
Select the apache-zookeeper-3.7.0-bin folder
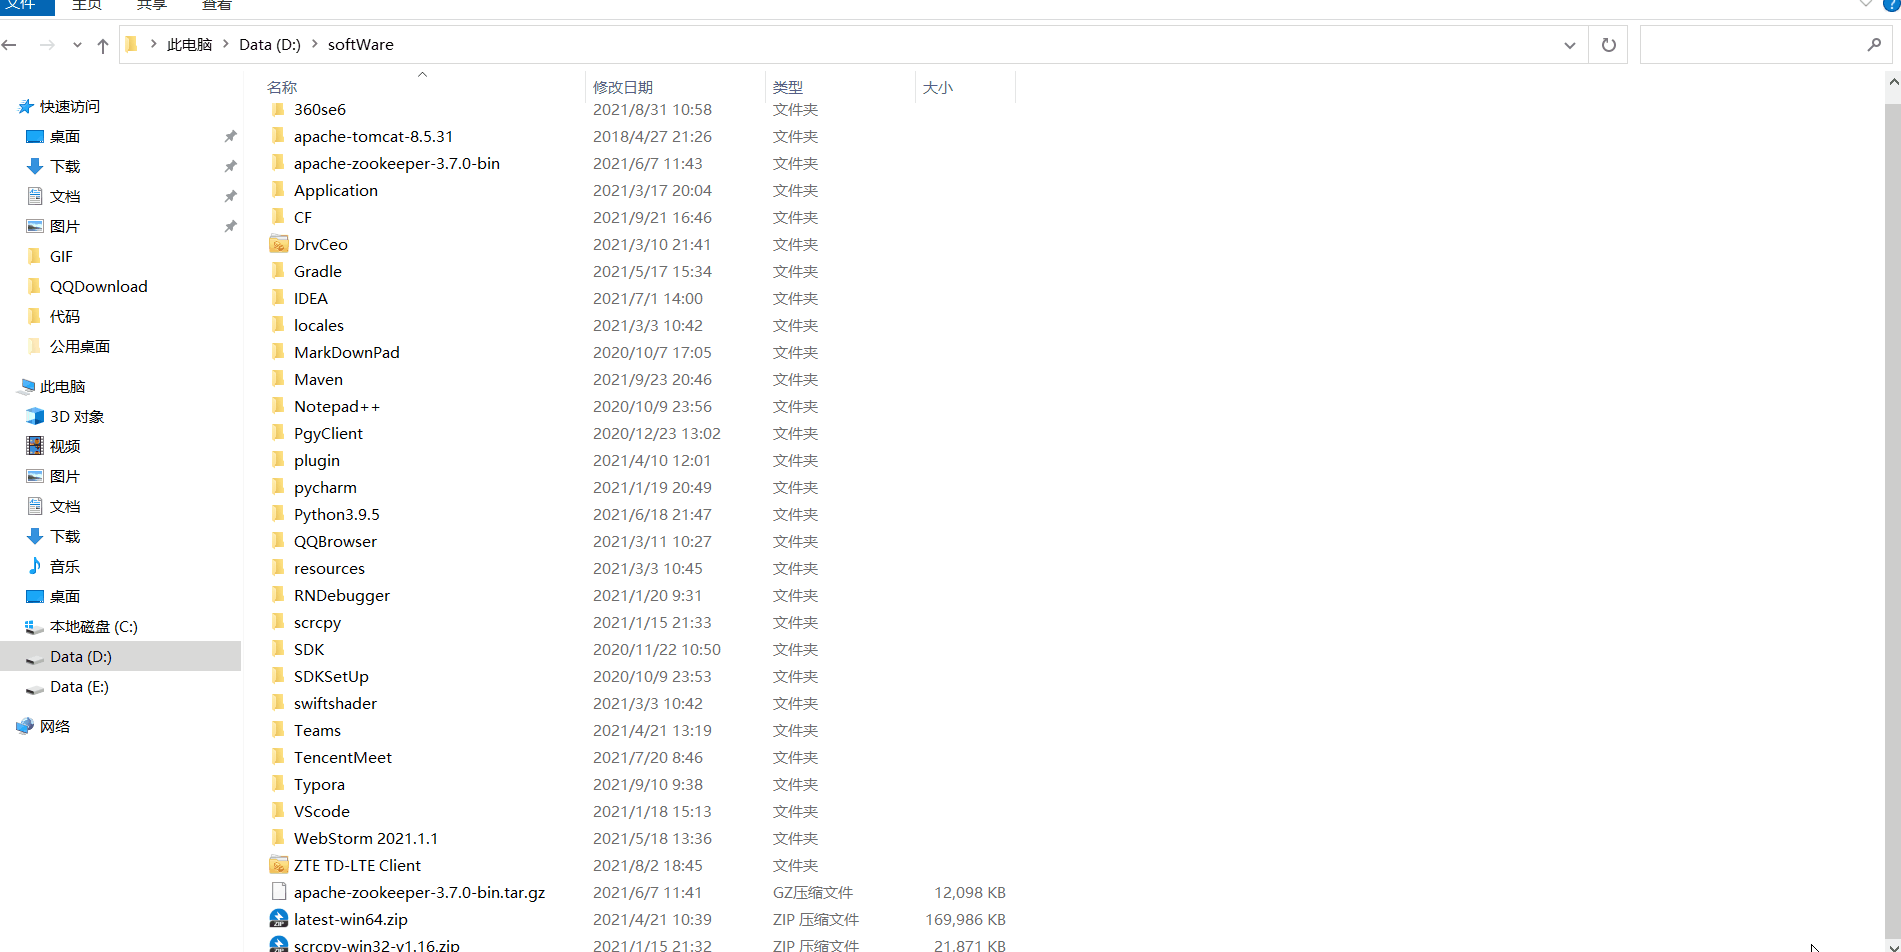tap(397, 164)
